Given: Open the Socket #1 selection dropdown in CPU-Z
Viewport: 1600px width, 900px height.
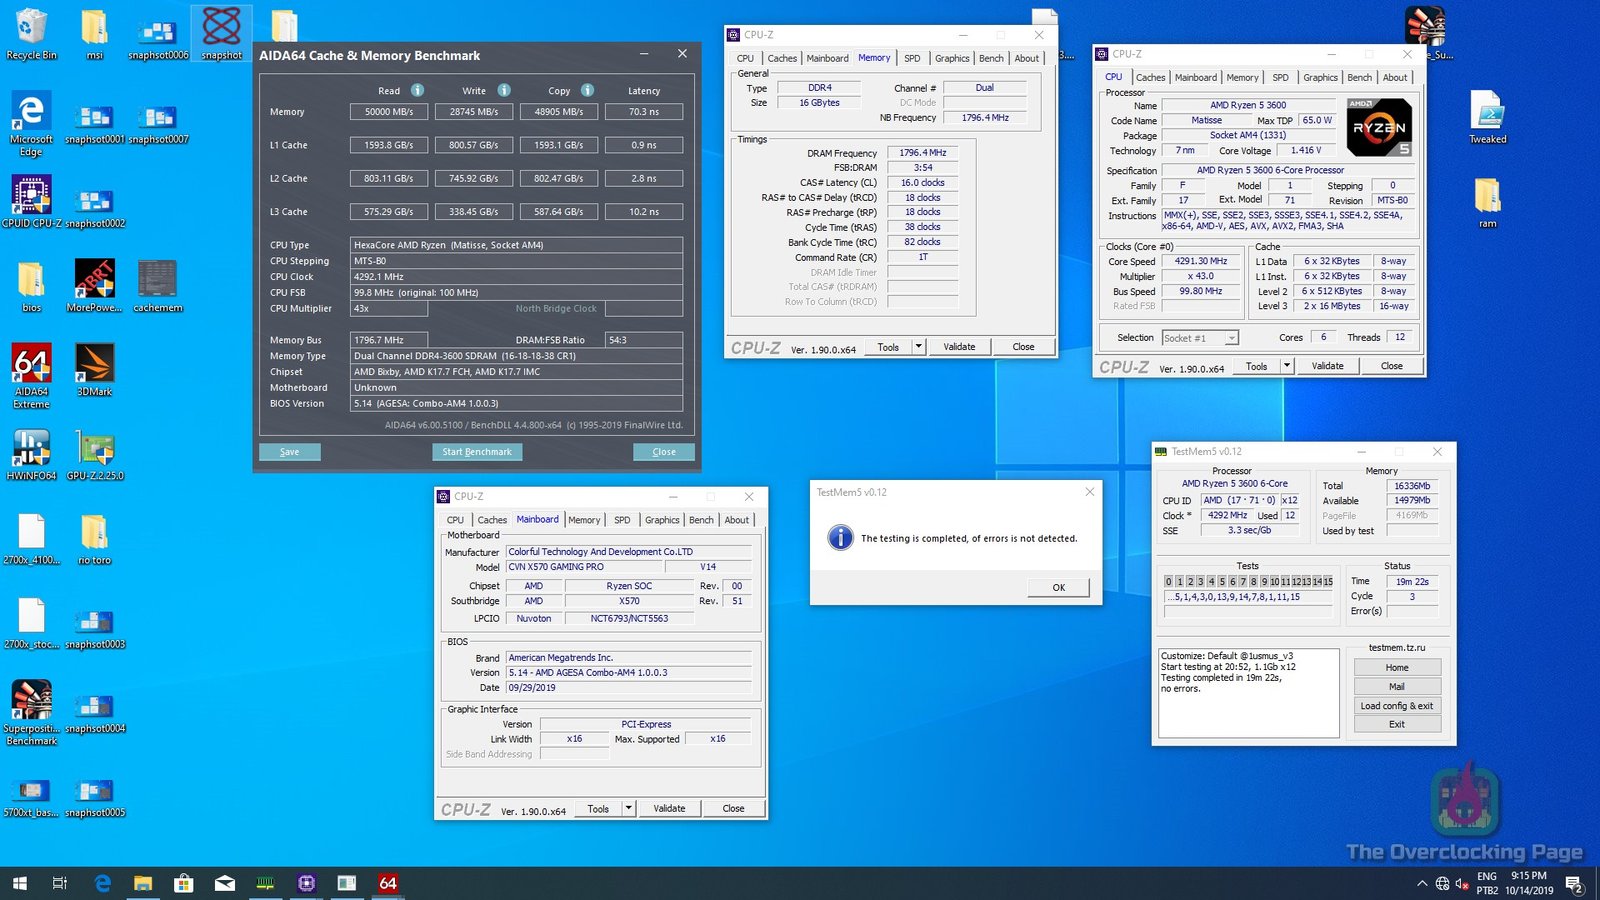Looking at the screenshot, I should point(1233,338).
